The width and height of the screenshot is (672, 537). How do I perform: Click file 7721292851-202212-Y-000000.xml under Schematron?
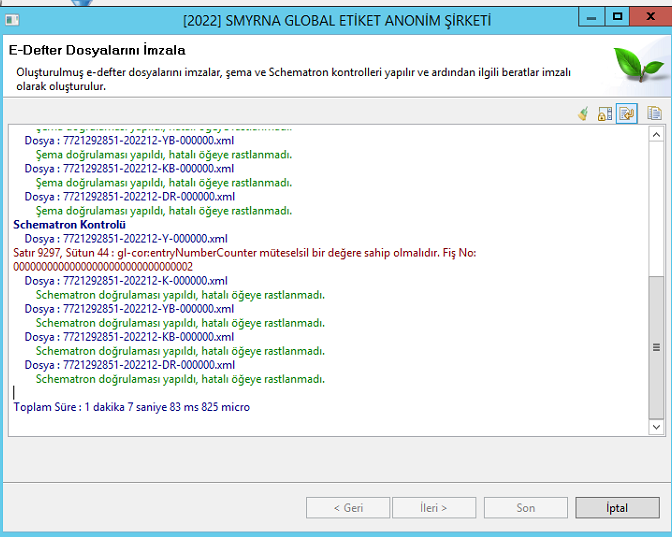click(x=126, y=239)
